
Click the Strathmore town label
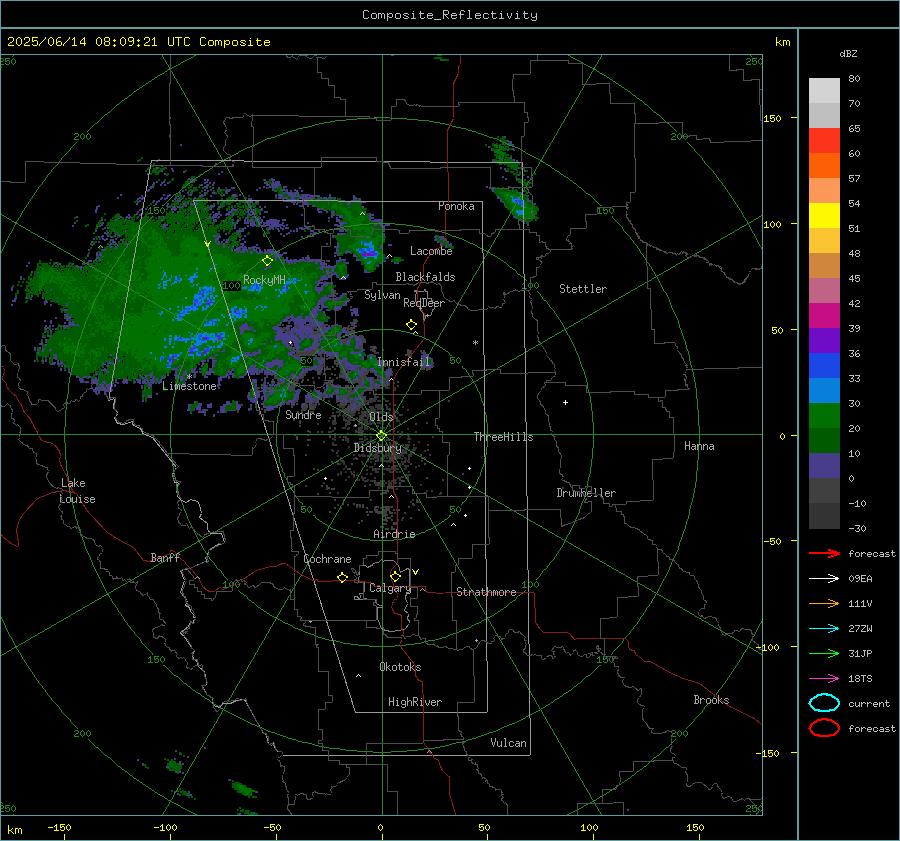pyautogui.click(x=486, y=592)
